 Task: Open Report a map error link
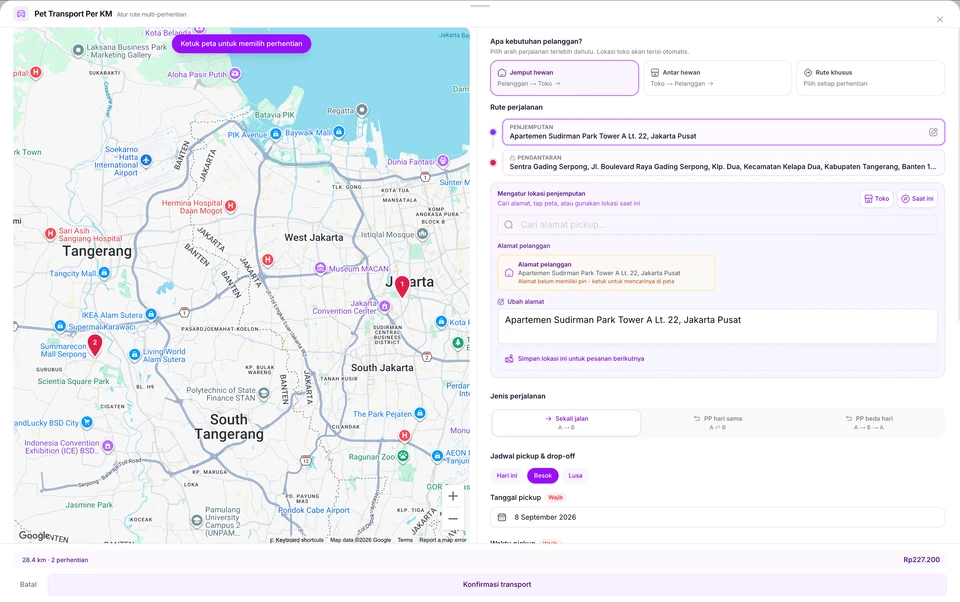click(x=443, y=540)
